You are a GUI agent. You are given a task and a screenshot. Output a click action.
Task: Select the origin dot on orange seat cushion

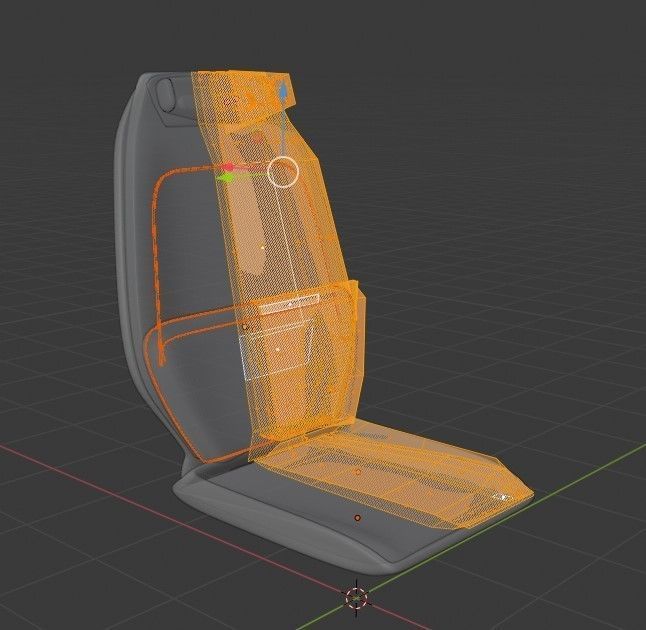[358, 471]
